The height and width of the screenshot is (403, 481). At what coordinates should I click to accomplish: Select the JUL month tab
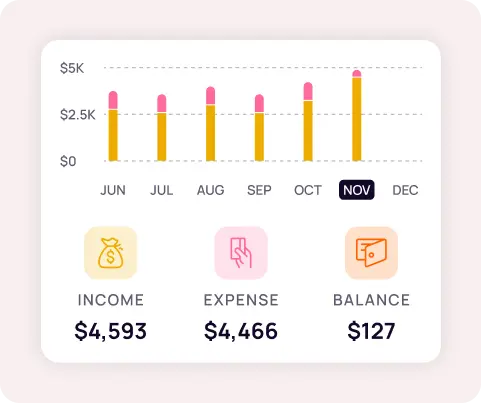pos(162,190)
